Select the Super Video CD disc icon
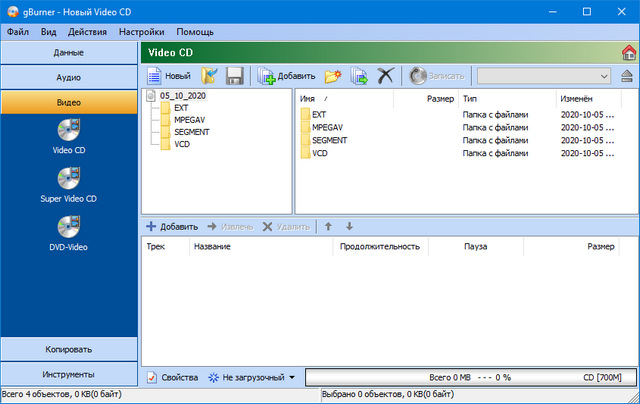640x404 pixels. click(69, 179)
